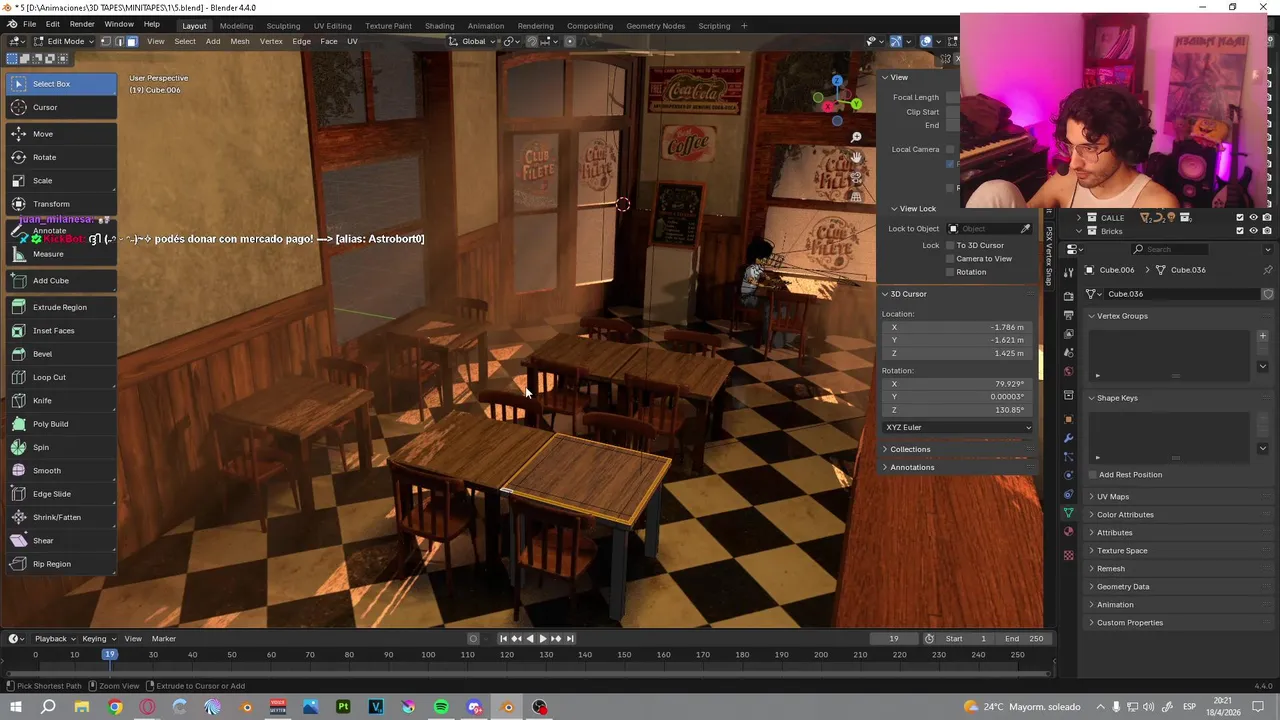The height and width of the screenshot is (720, 1280).
Task: Switch to edge select mode
Action: coord(119,41)
